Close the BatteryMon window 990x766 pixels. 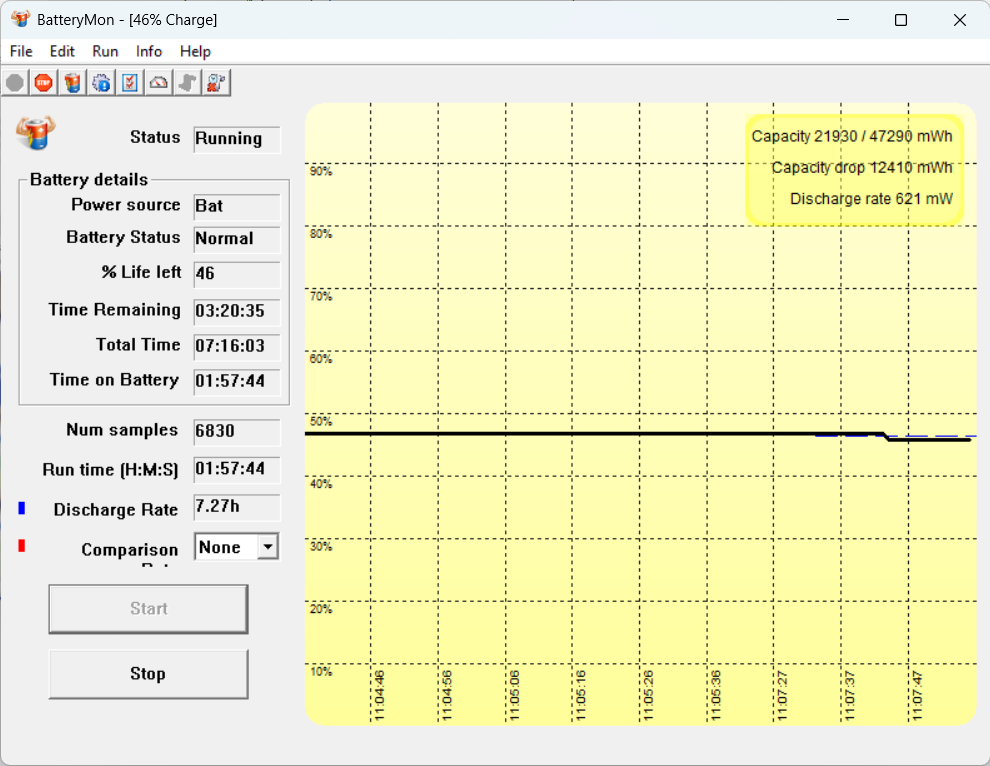pyautogui.click(x=960, y=20)
